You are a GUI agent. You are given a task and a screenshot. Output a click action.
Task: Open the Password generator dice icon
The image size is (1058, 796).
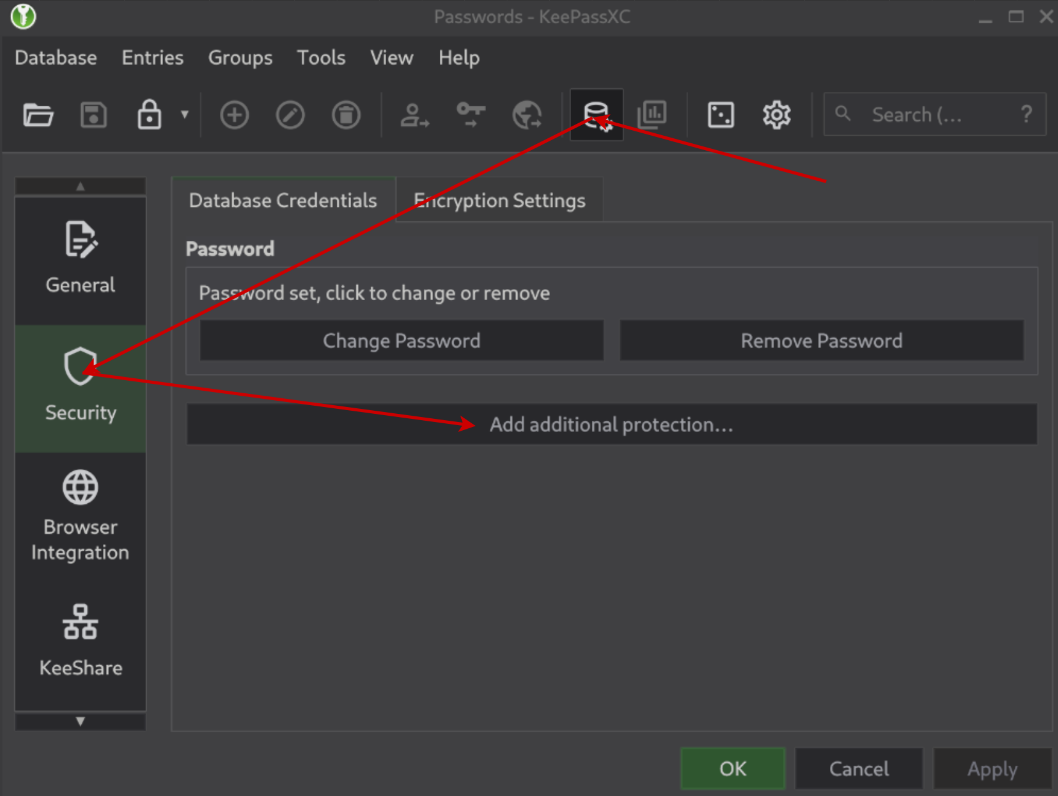(x=720, y=115)
